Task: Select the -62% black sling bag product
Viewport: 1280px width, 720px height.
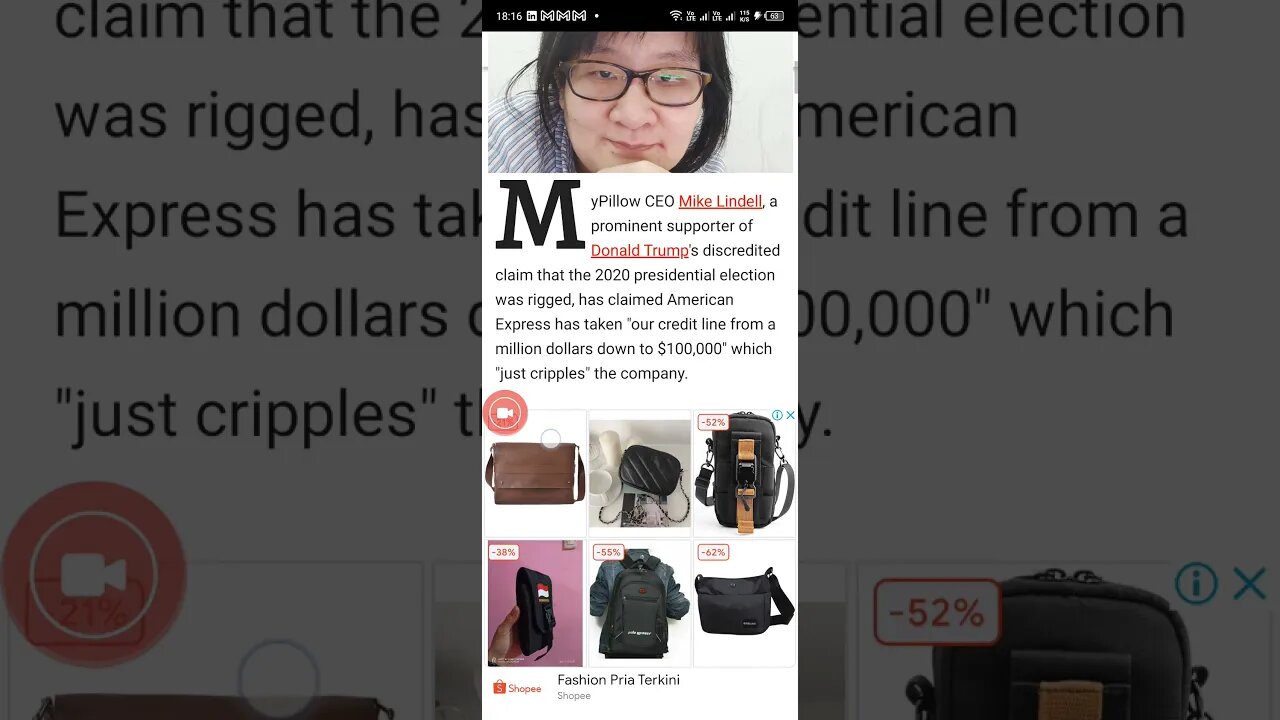Action: click(x=745, y=603)
